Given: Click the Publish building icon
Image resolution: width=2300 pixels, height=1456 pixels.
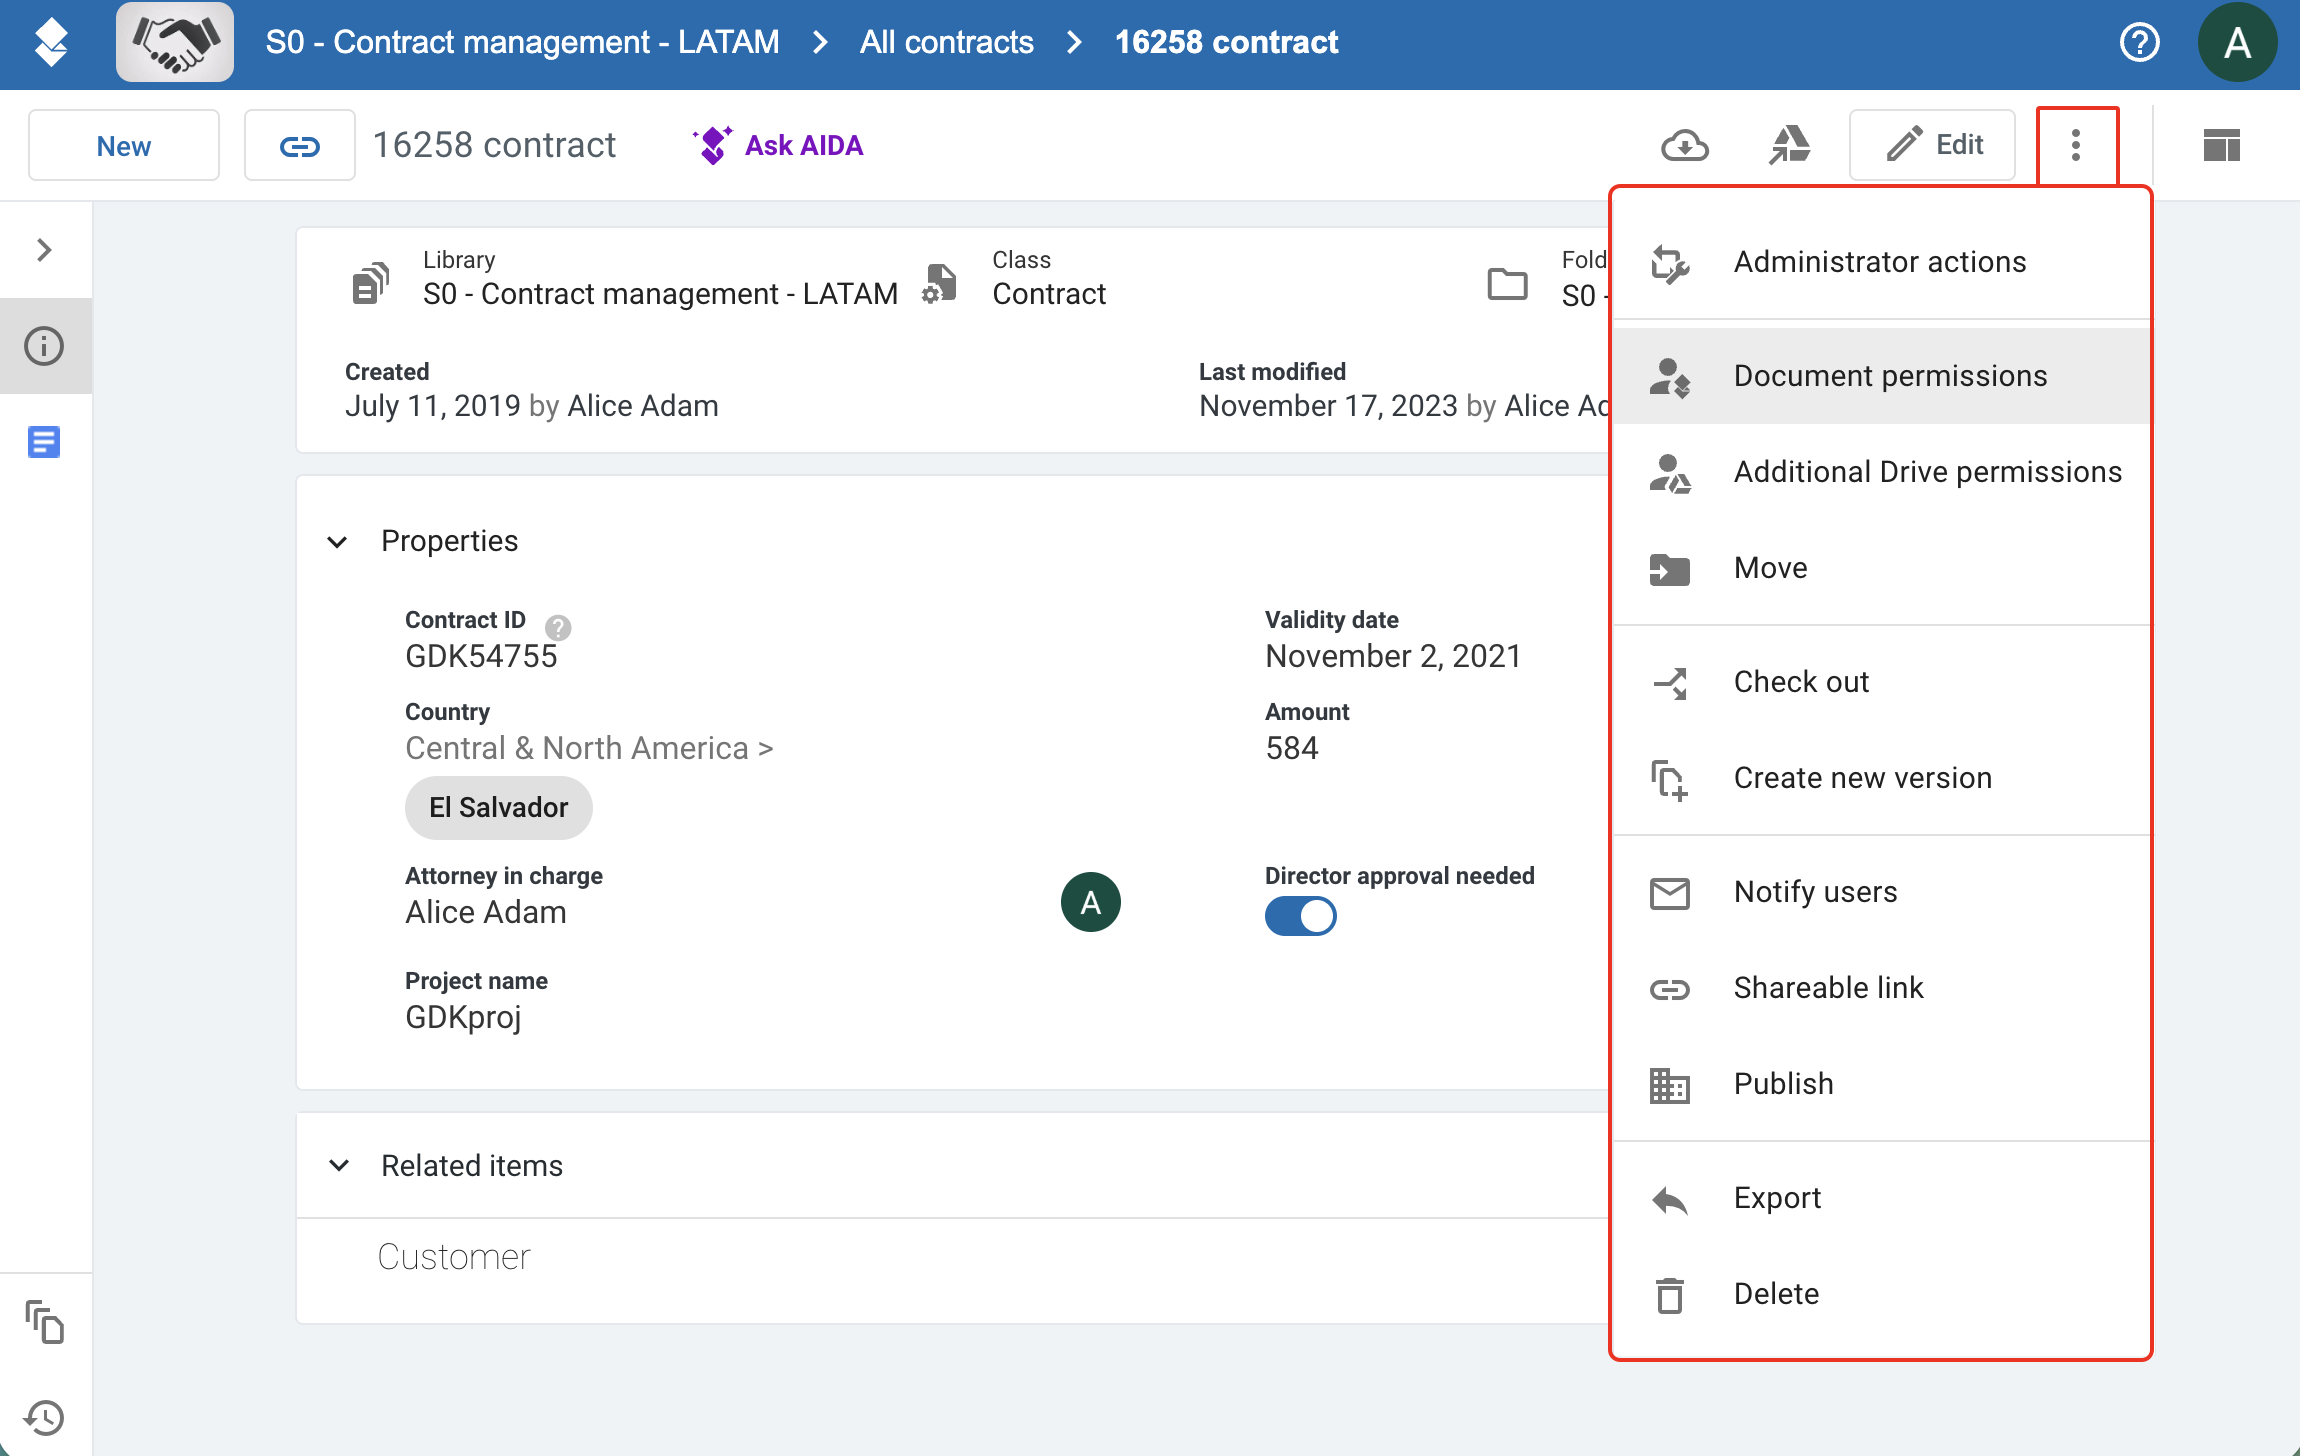Looking at the screenshot, I should 1669,1085.
